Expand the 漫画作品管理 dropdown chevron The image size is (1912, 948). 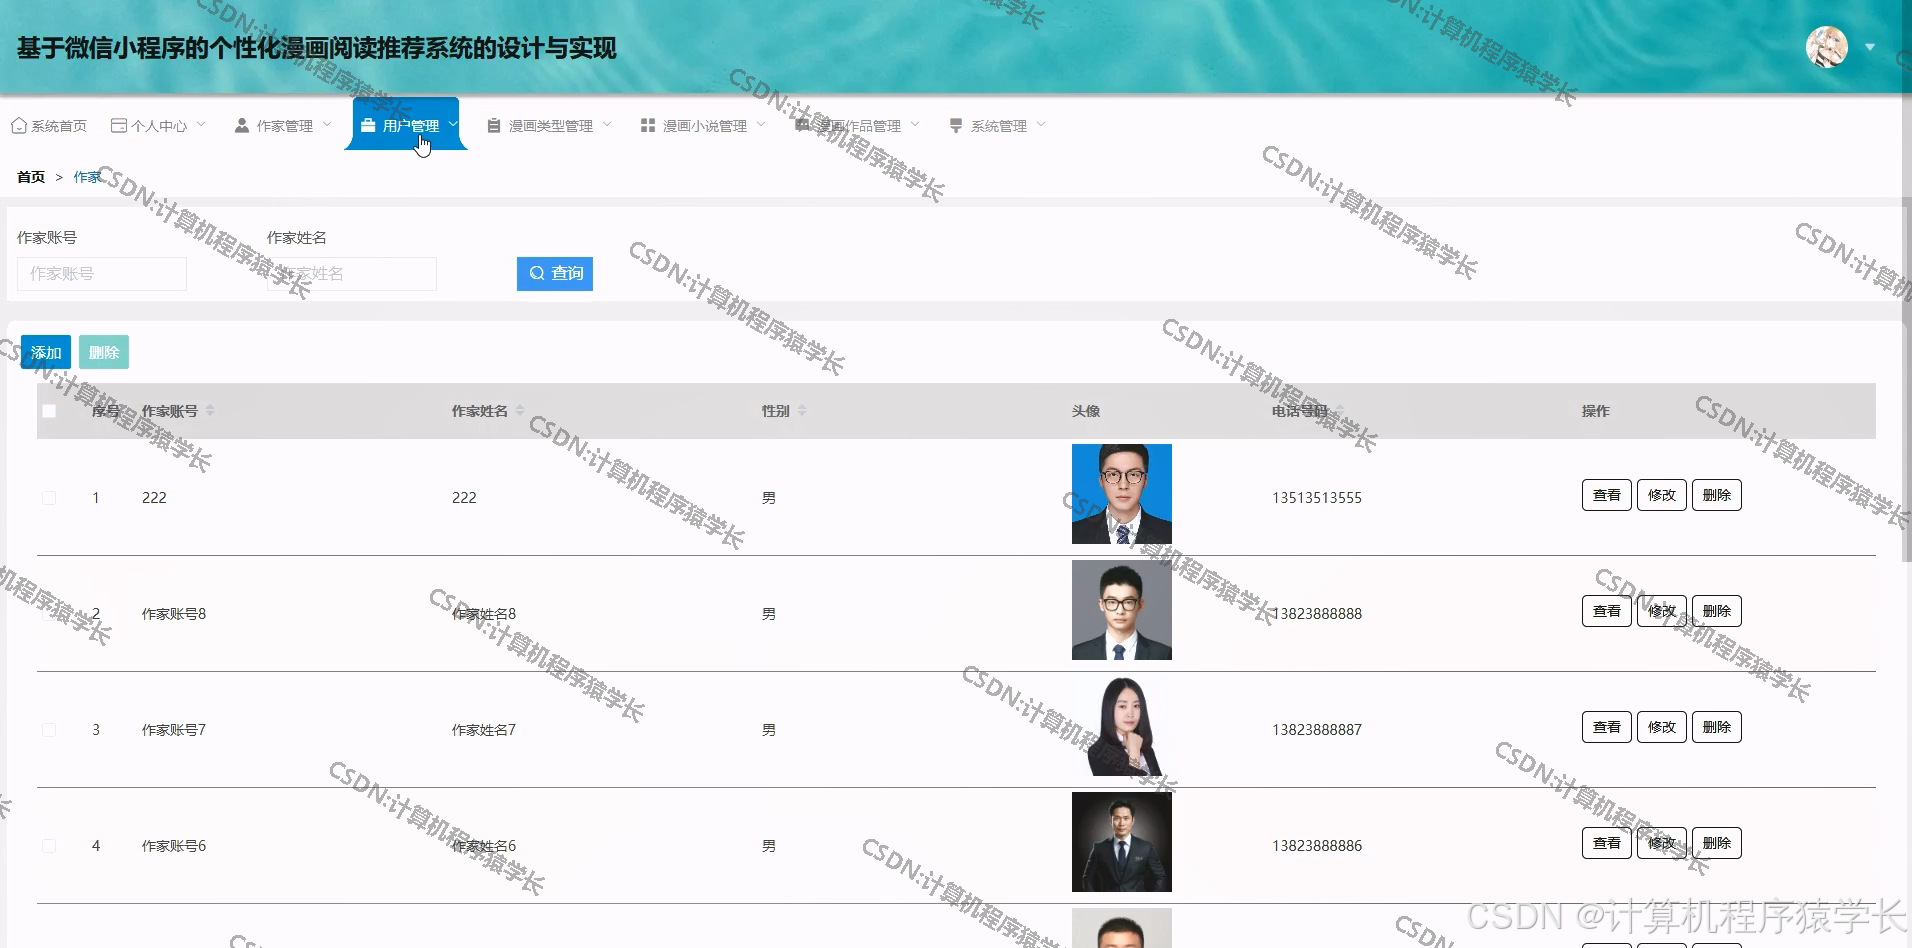(915, 125)
